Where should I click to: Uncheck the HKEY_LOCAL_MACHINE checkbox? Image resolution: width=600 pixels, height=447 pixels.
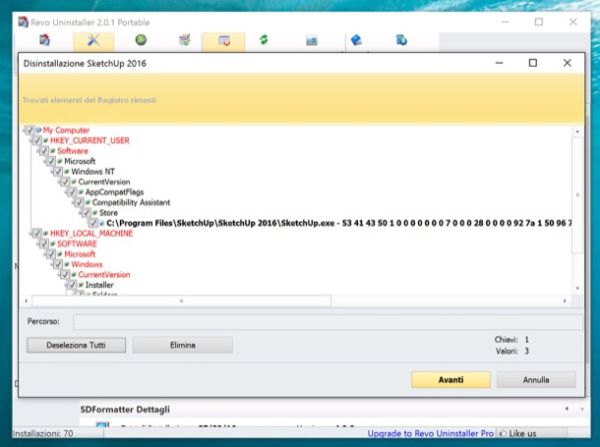click(x=37, y=233)
